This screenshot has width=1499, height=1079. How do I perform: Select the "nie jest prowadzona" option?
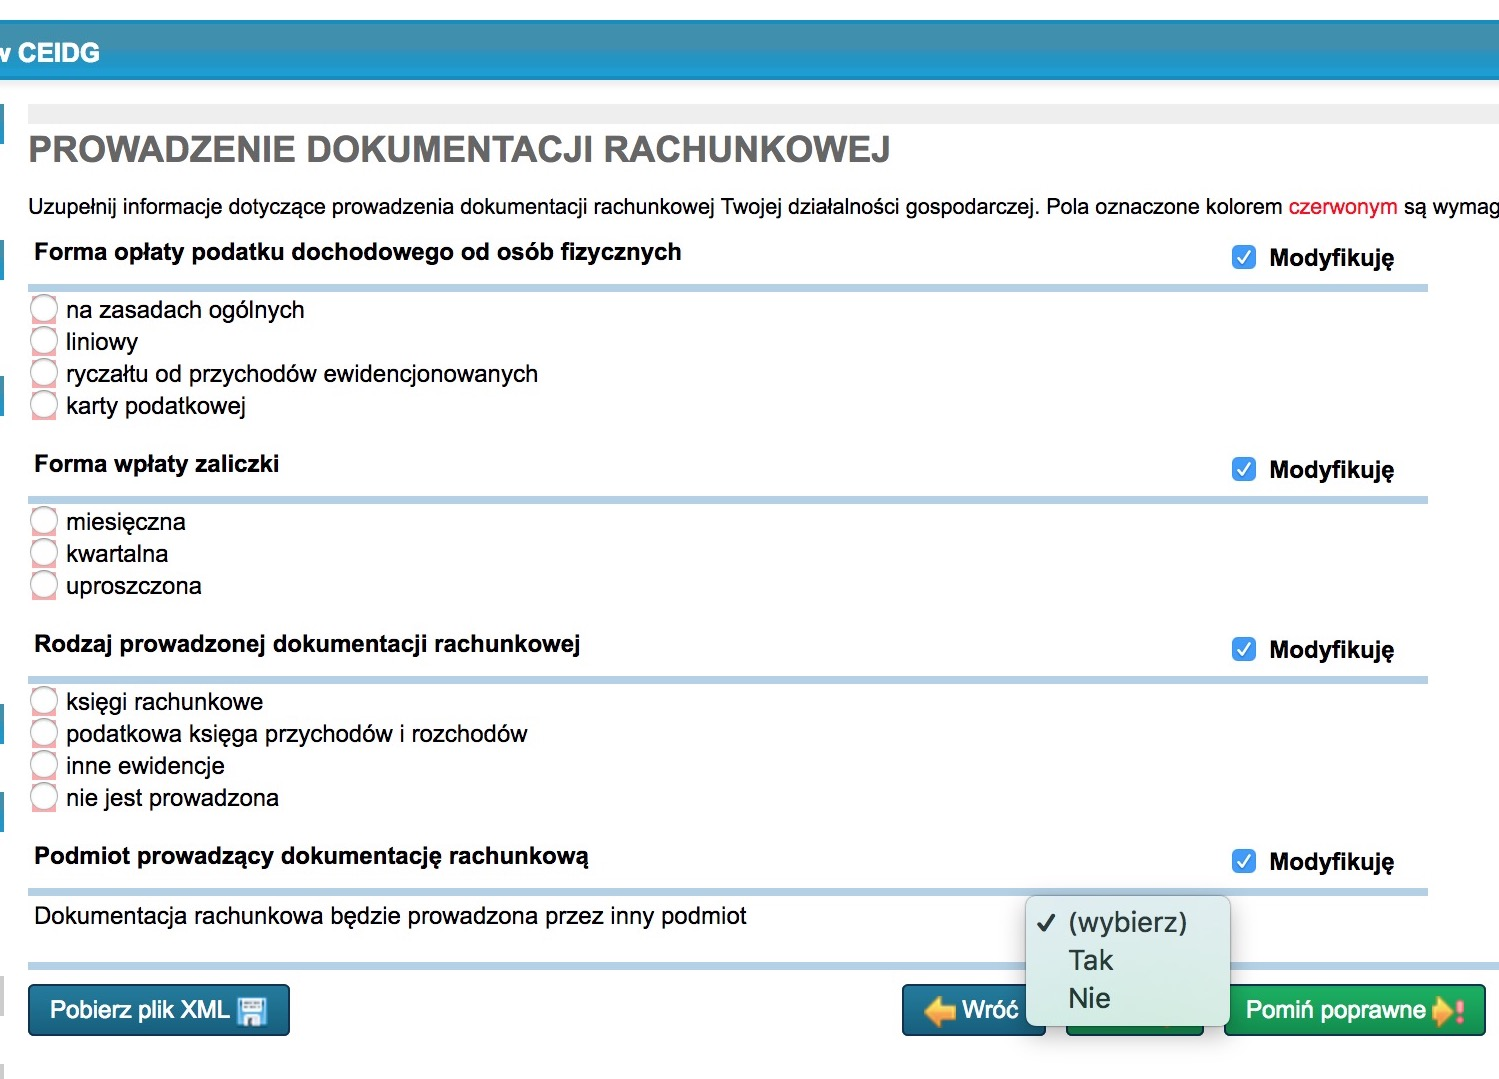pyautogui.click(x=44, y=797)
